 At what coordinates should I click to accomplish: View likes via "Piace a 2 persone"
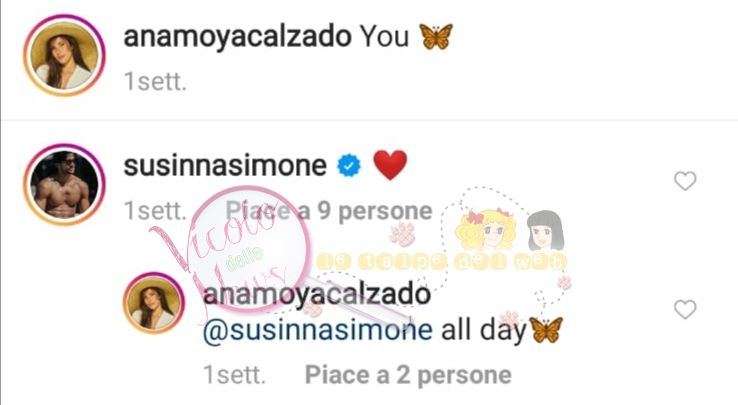(408, 375)
